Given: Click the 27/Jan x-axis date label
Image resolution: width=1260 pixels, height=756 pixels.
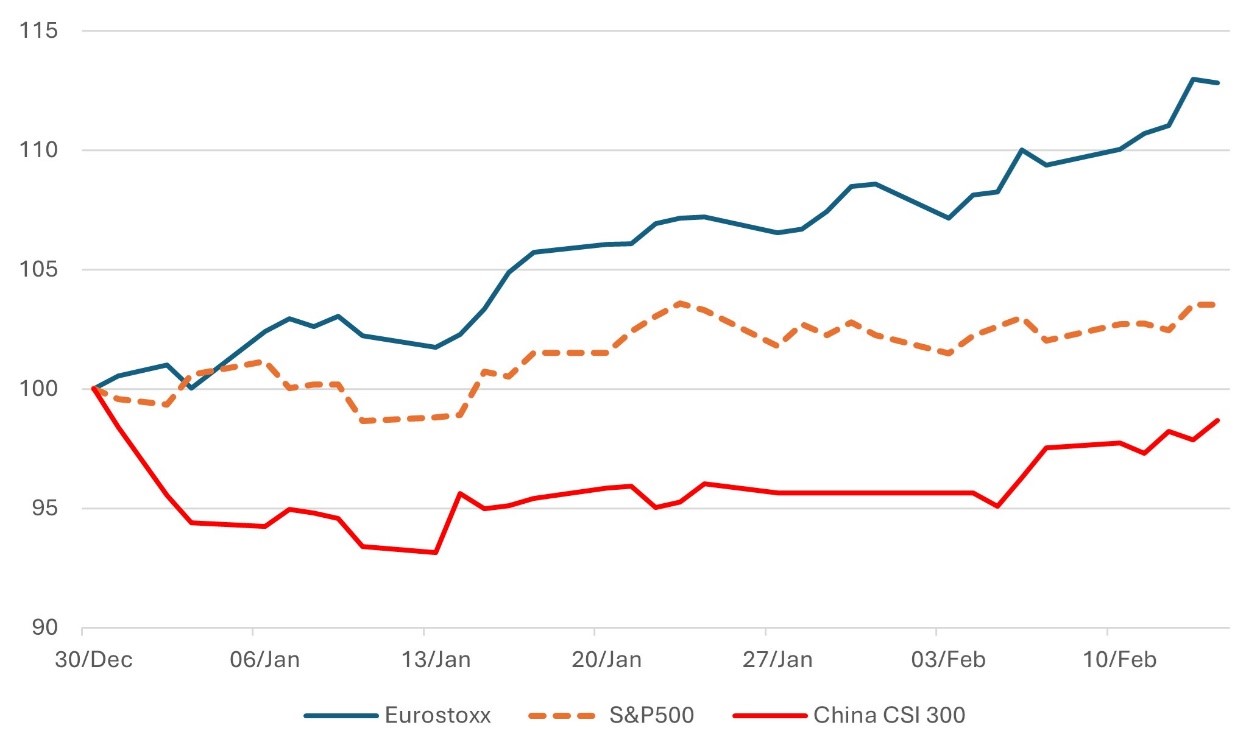Looking at the screenshot, I should click(766, 660).
